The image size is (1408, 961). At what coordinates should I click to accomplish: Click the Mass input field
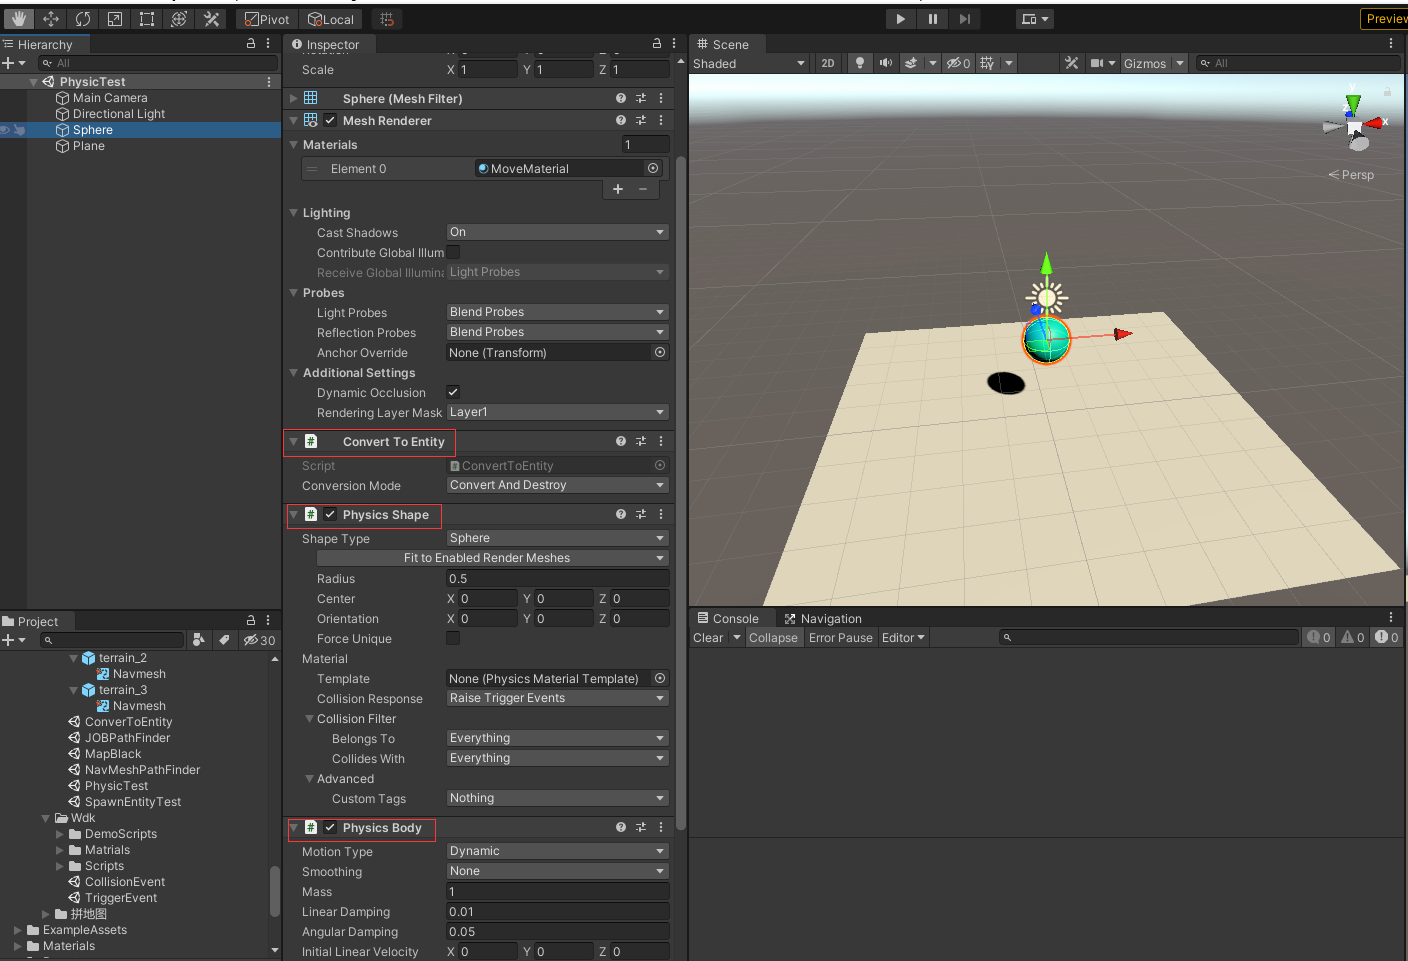pos(558,891)
